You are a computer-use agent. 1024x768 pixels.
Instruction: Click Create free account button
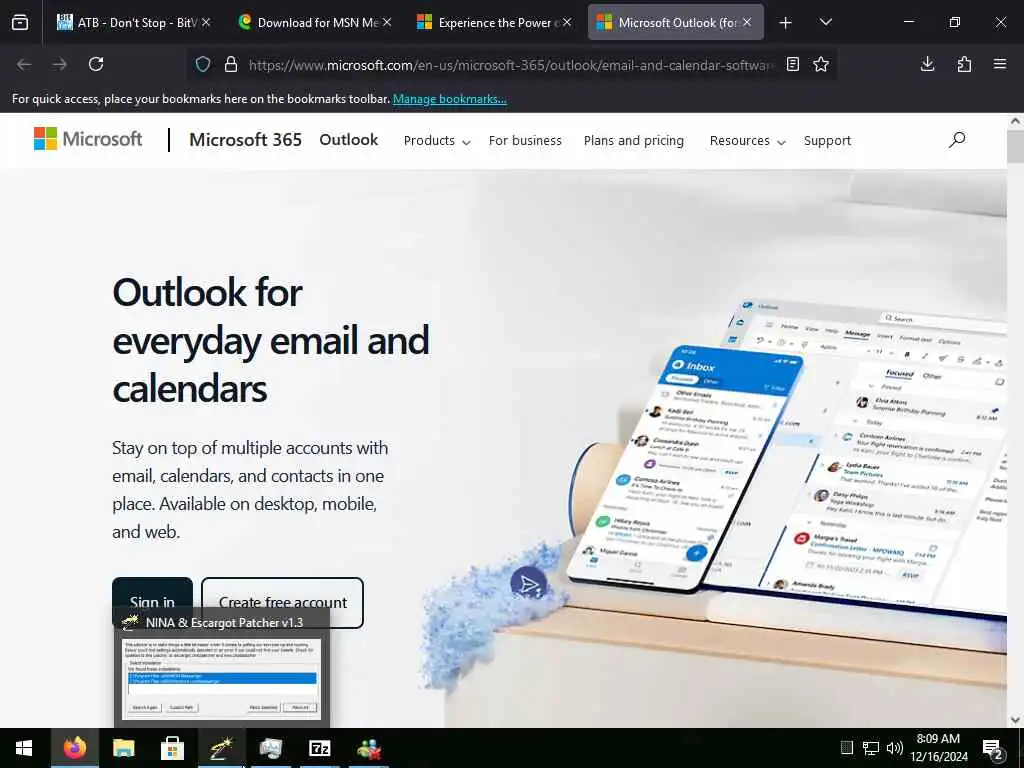pos(283,602)
